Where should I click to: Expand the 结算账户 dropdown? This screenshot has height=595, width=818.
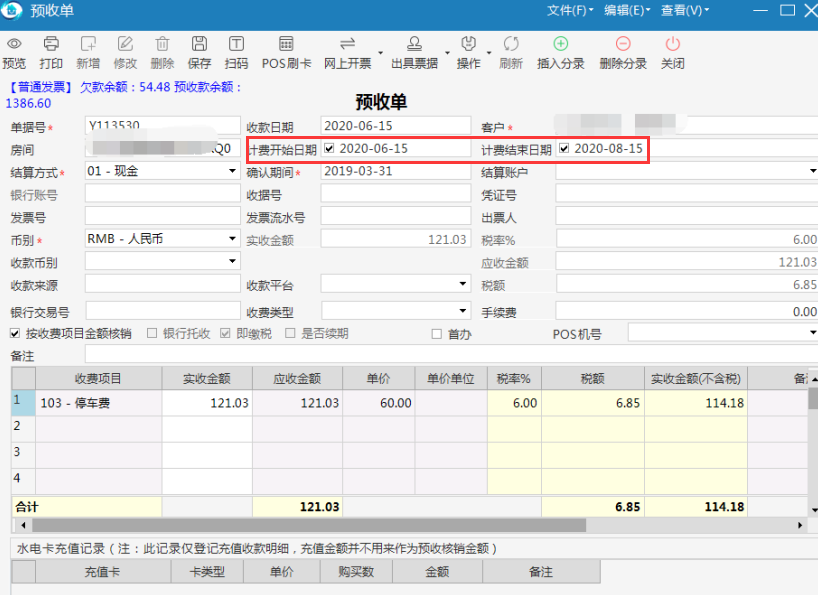click(812, 171)
